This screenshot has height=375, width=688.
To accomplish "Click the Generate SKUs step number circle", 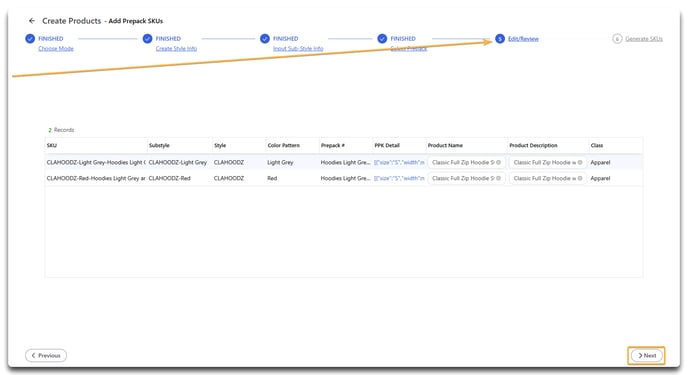I will point(617,39).
